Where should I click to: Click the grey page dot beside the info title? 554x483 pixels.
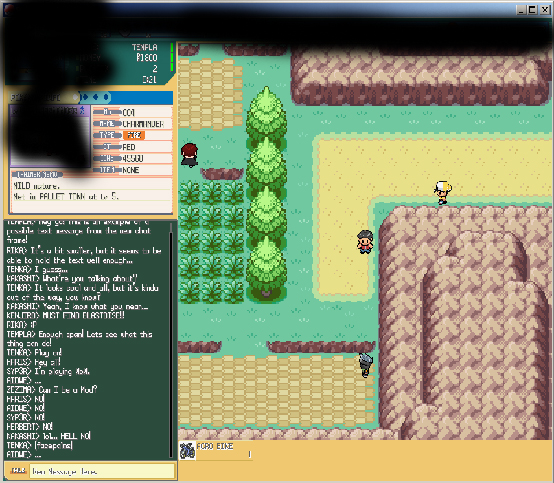point(75,97)
